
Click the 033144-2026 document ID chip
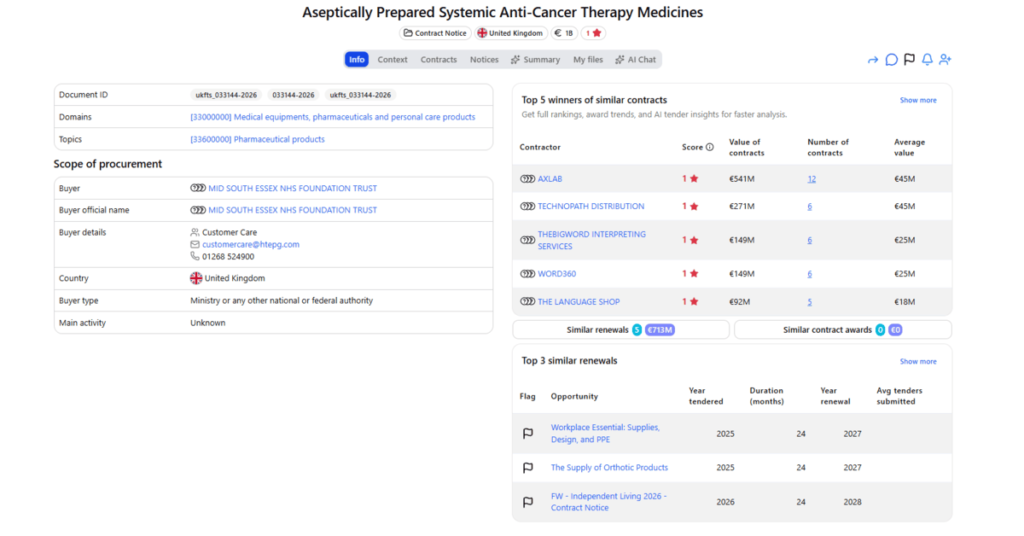coord(293,95)
